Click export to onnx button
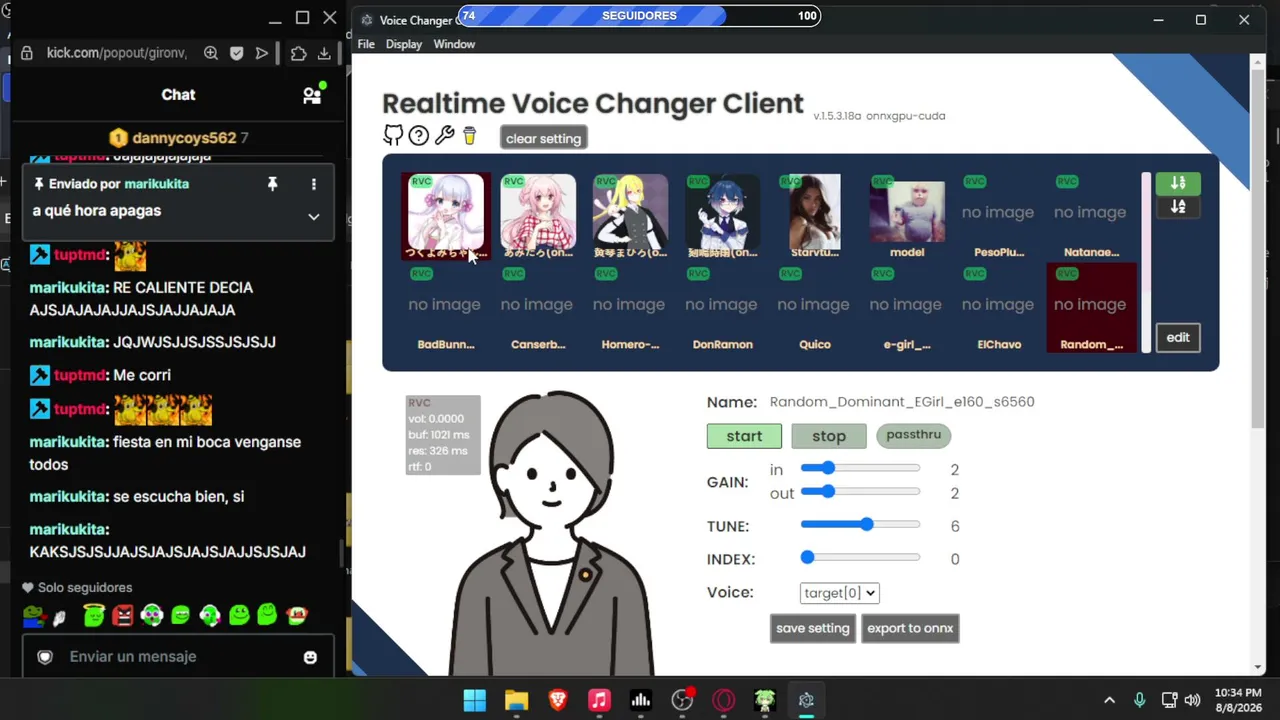Screen dimensions: 1280x720 click(910, 628)
